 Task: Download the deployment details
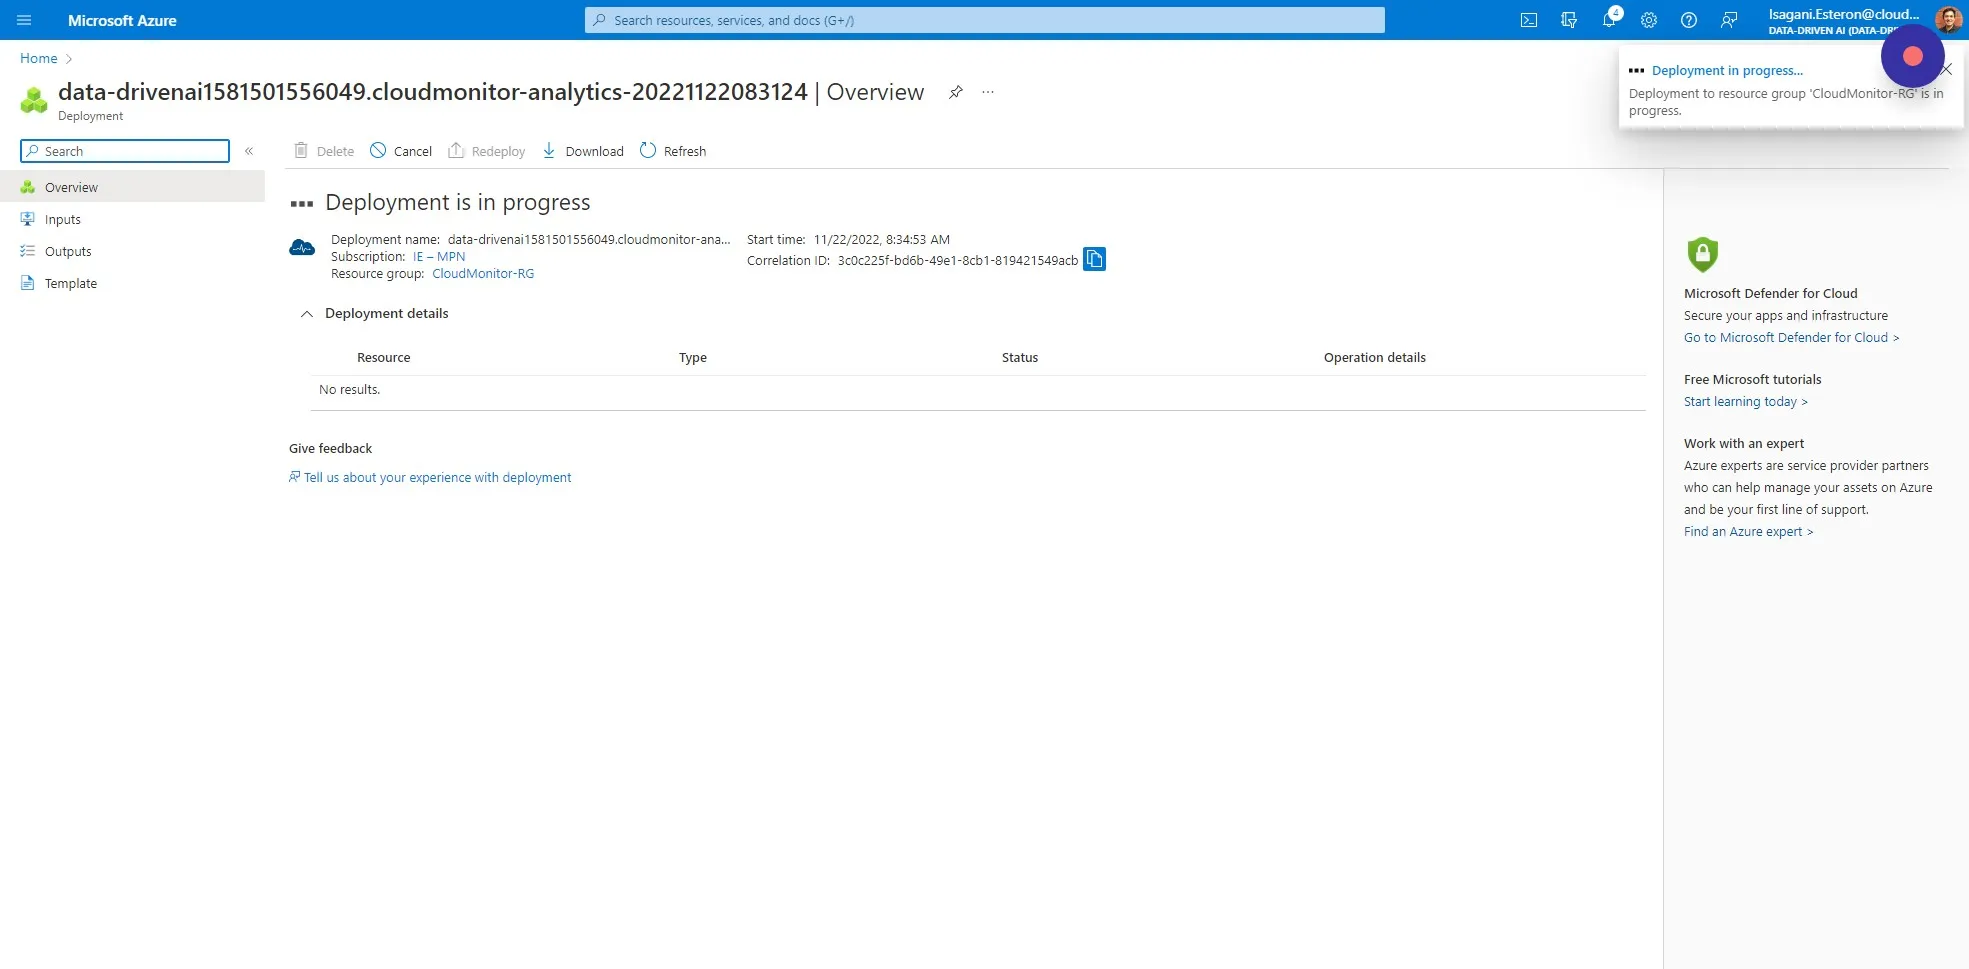click(583, 151)
